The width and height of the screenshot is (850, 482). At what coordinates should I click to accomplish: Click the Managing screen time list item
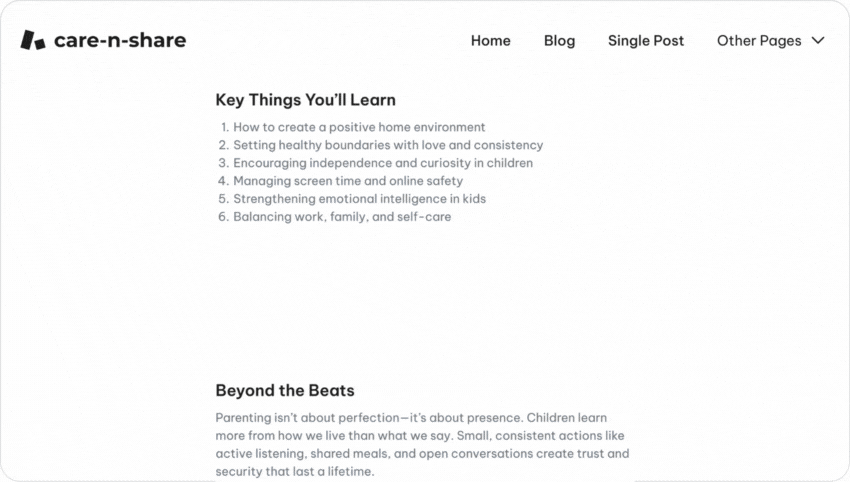point(348,181)
